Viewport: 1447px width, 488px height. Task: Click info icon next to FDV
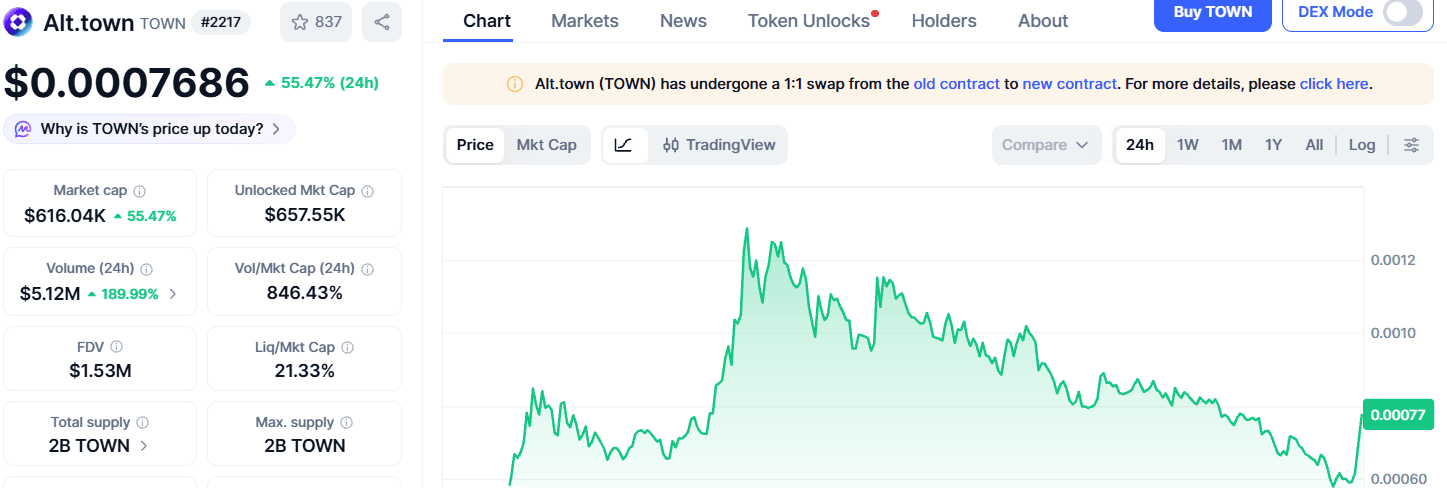[x=117, y=347]
